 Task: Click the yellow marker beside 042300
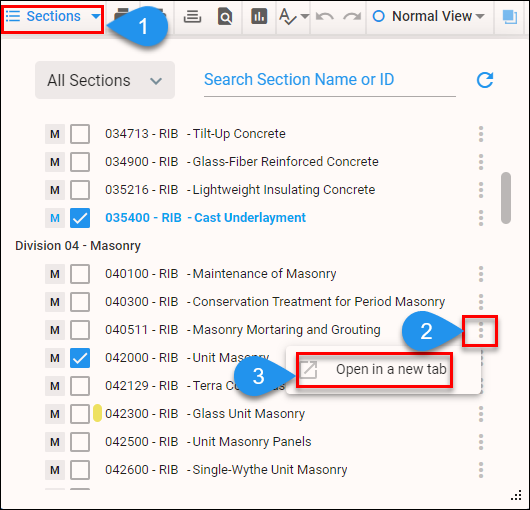click(97, 413)
